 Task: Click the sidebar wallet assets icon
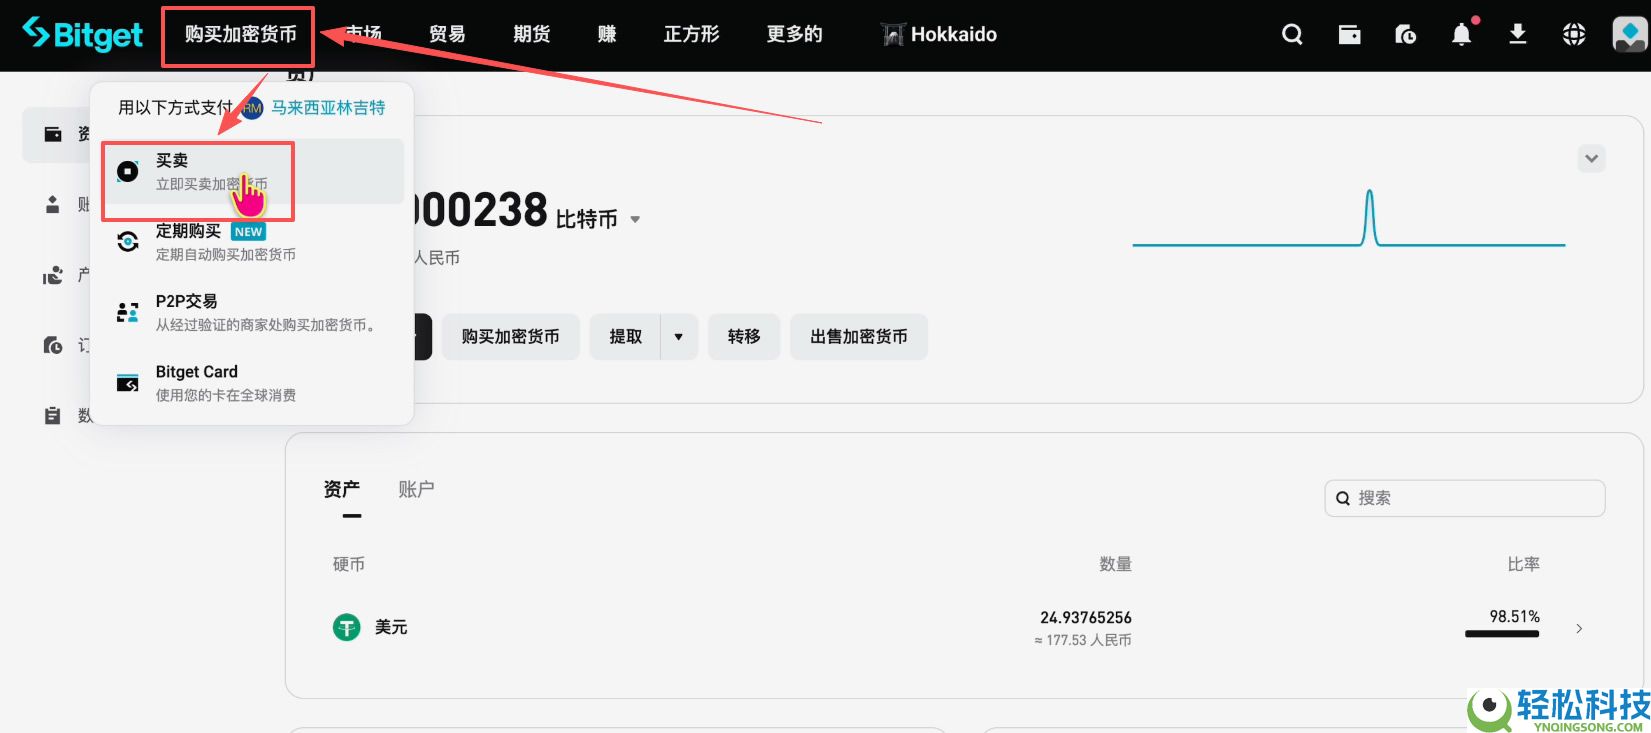[x=53, y=134]
